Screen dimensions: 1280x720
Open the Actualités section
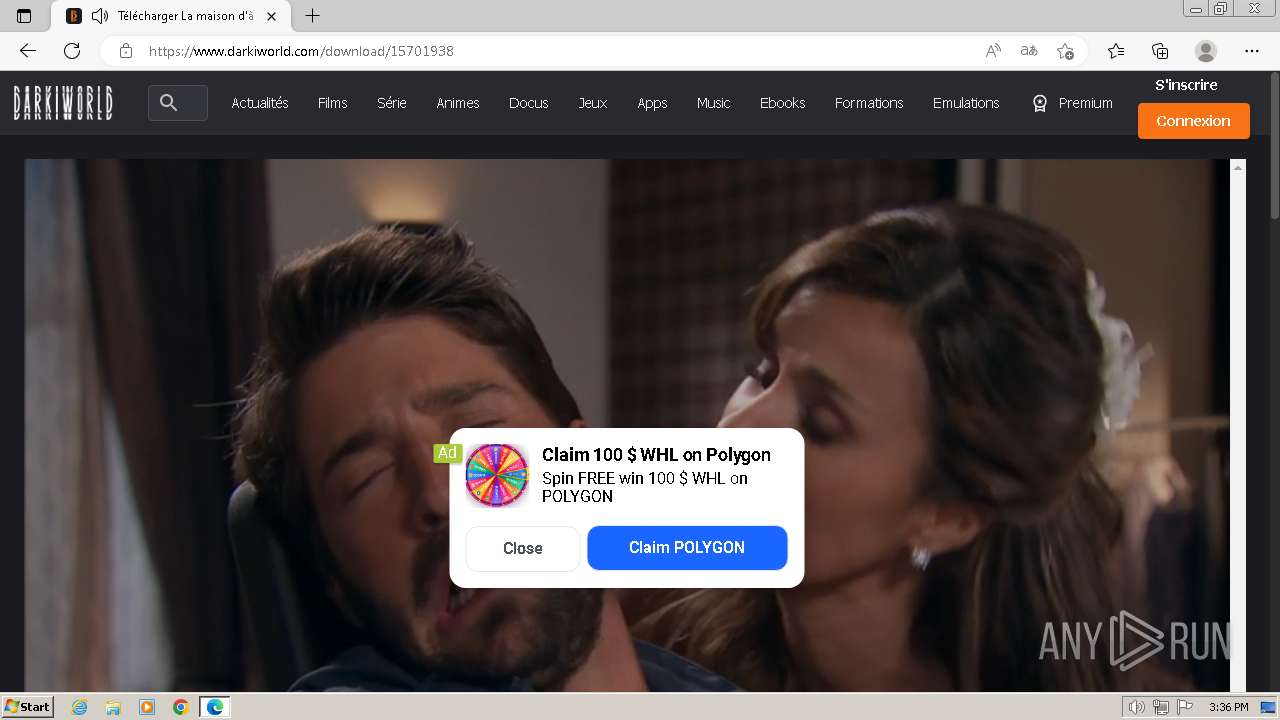click(260, 103)
